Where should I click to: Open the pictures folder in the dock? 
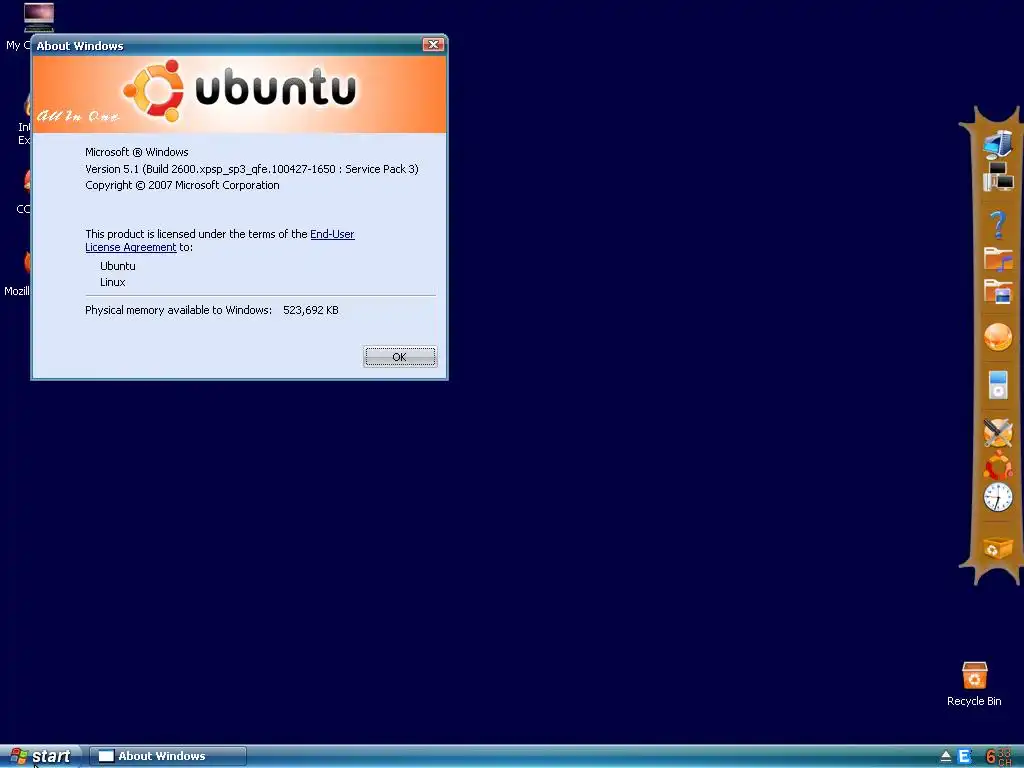[x=998, y=291]
